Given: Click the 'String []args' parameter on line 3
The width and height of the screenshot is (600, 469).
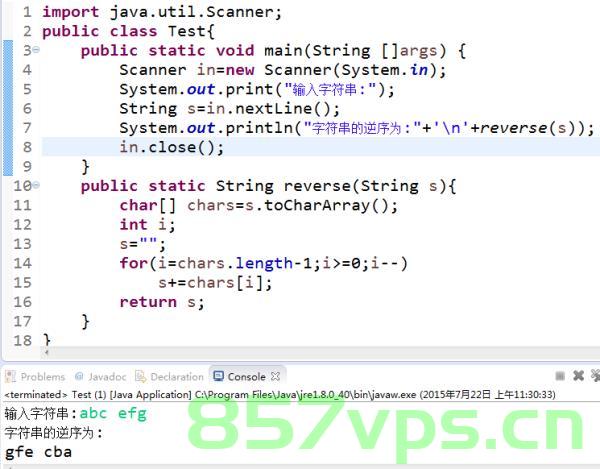Looking at the screenshot, I should click(375, 50).
